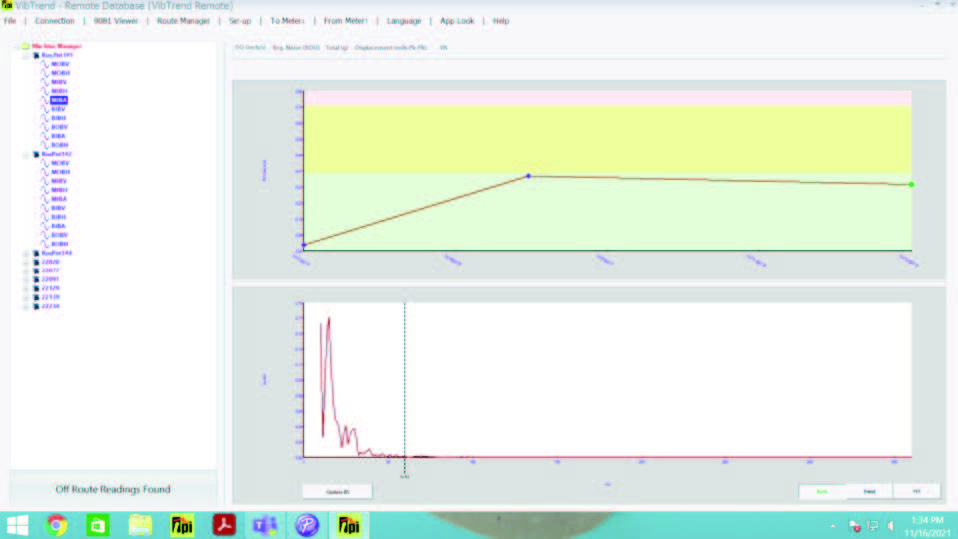Open the 9081 Viewer menu
Viewport: 958px width, 539px height.
point(116,21)
